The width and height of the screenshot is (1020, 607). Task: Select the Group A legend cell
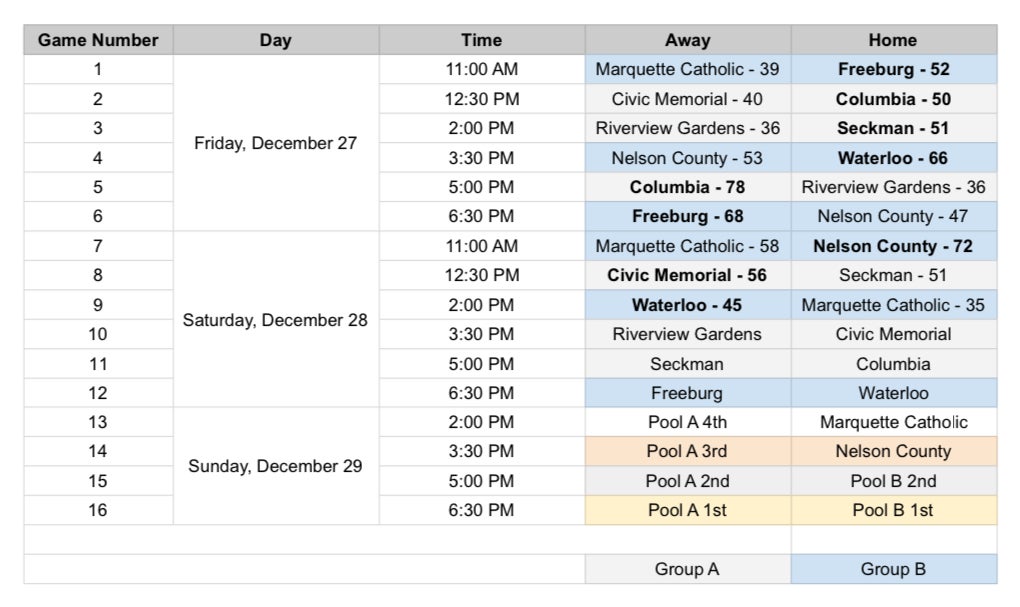[x=687, y=569]
